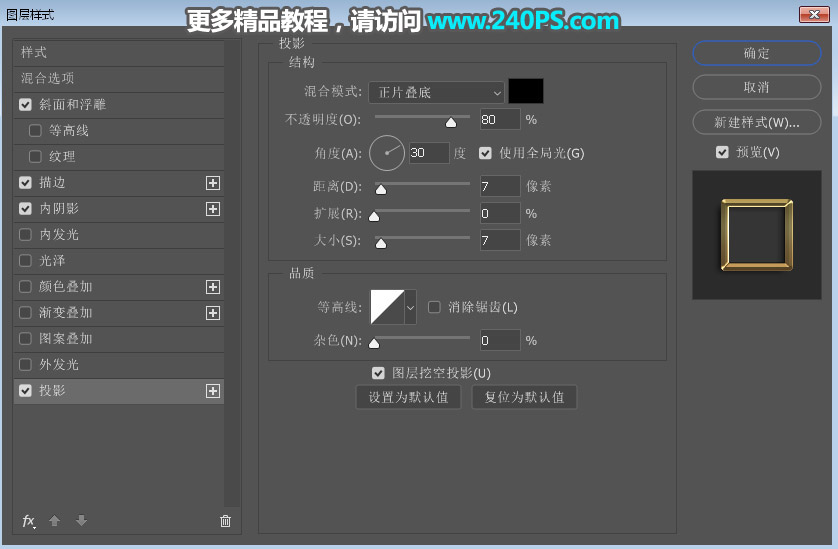Click the 确定 button
Screen dimensions: 838x549
pyautogui.click(x=756, y=53)
